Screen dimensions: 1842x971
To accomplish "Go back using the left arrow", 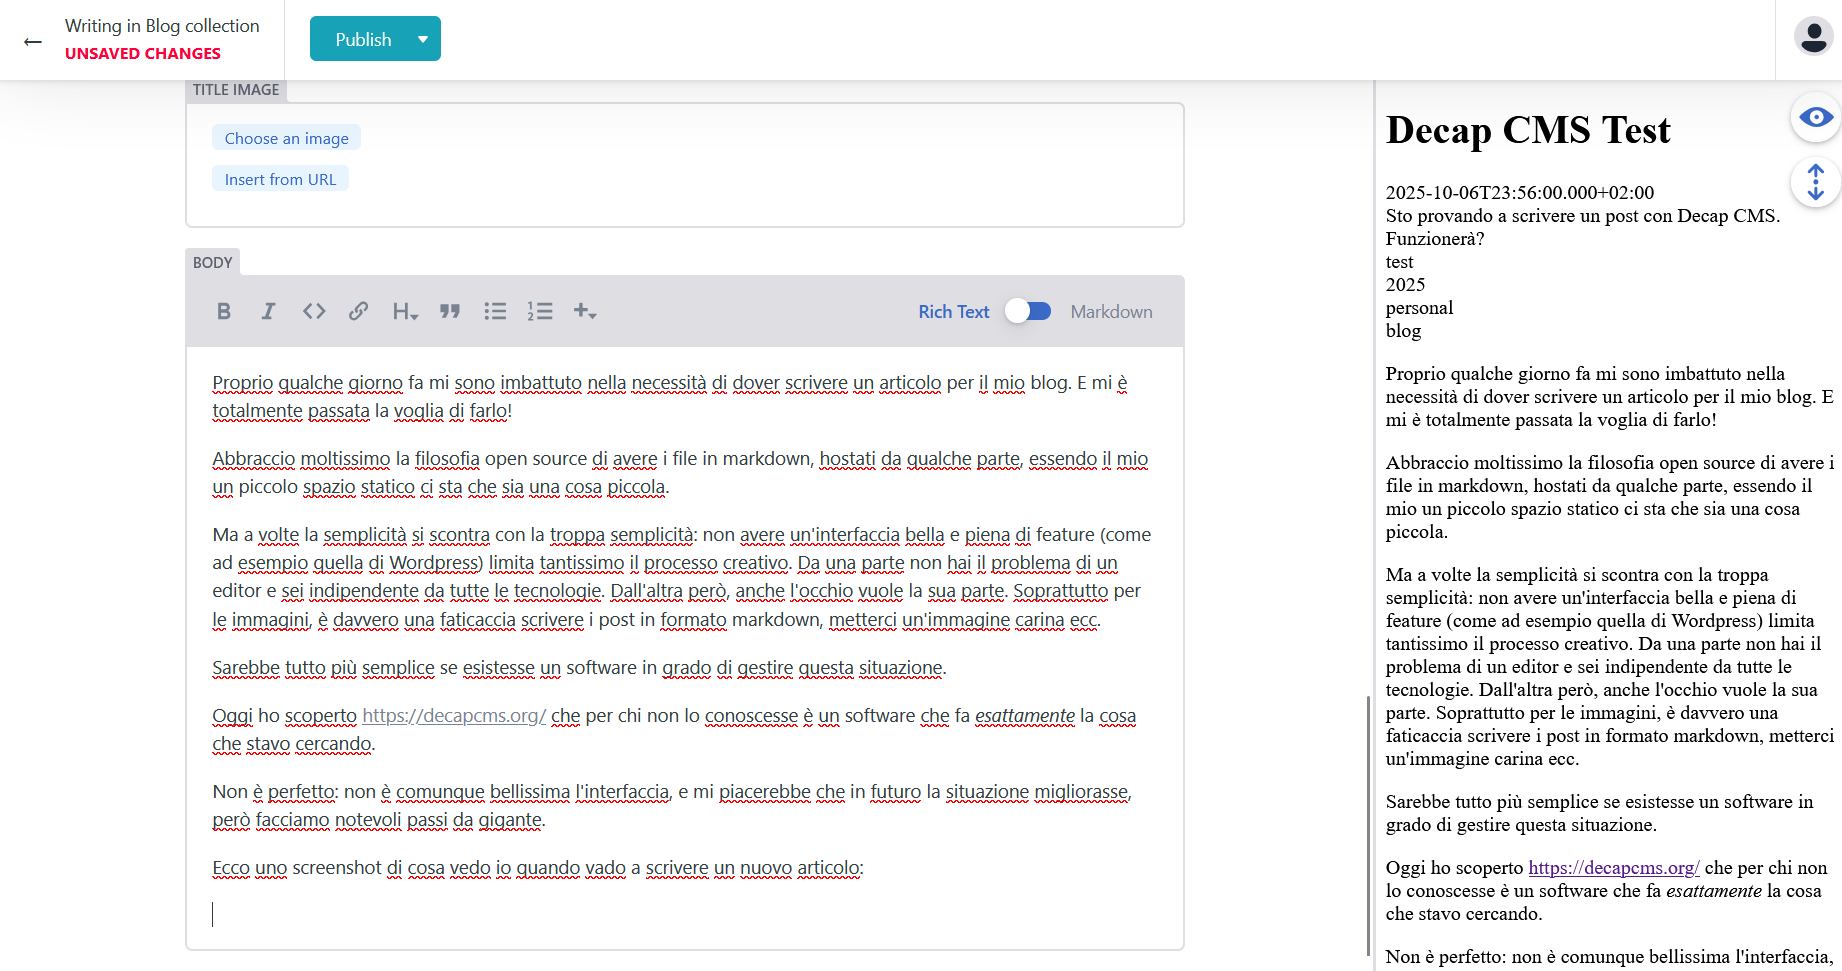I will click(33, 41).
